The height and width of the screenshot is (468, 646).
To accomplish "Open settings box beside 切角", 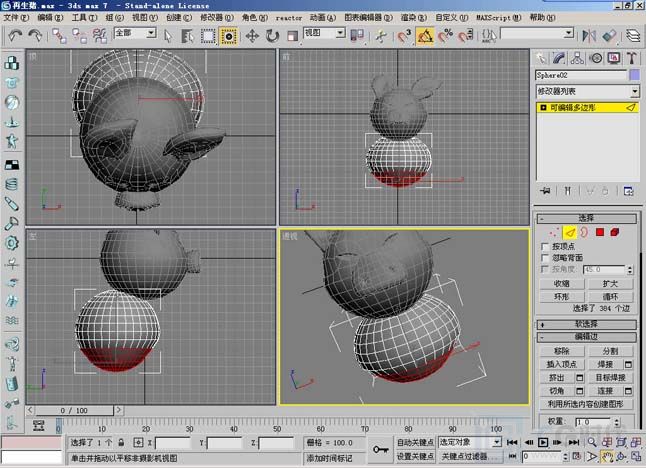I will (x=580, y=391).
